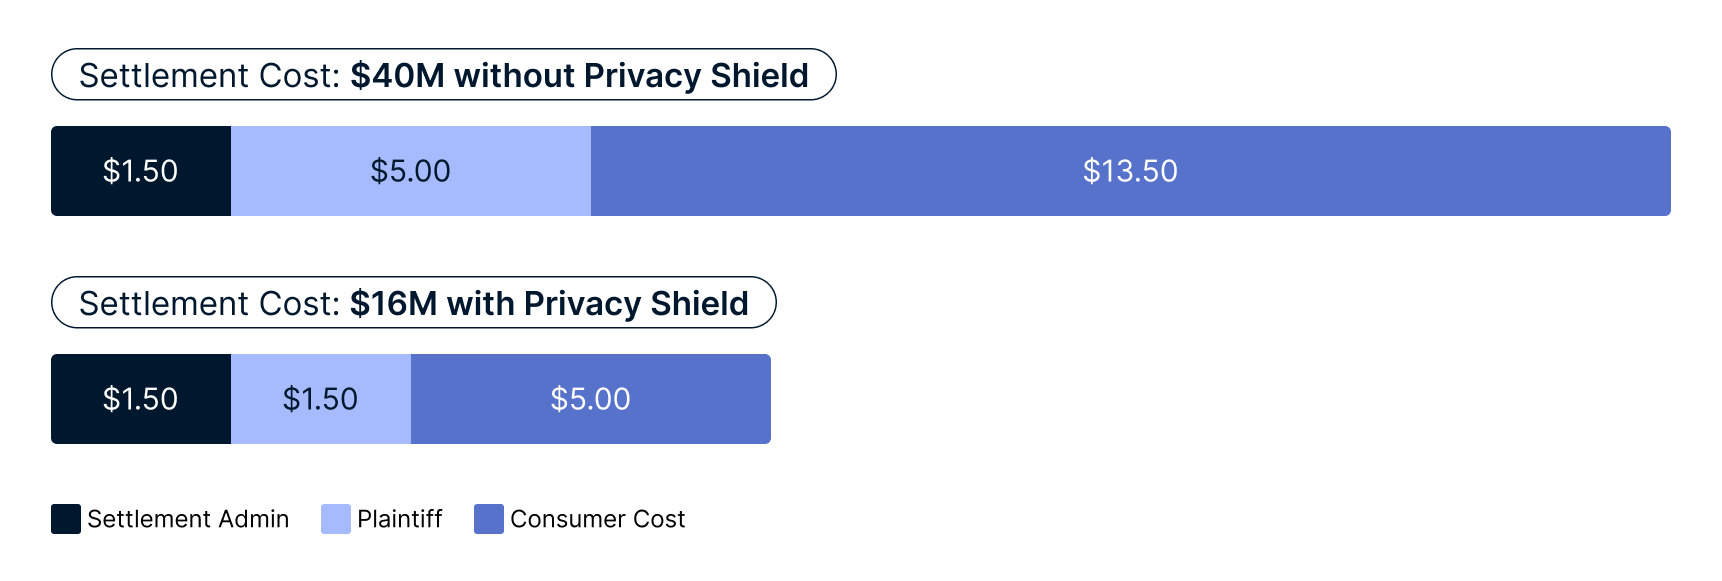This screenshot has height=581, width=1722.
Task: Select the Settlement Admin legend label
Action: click(188, 519)
